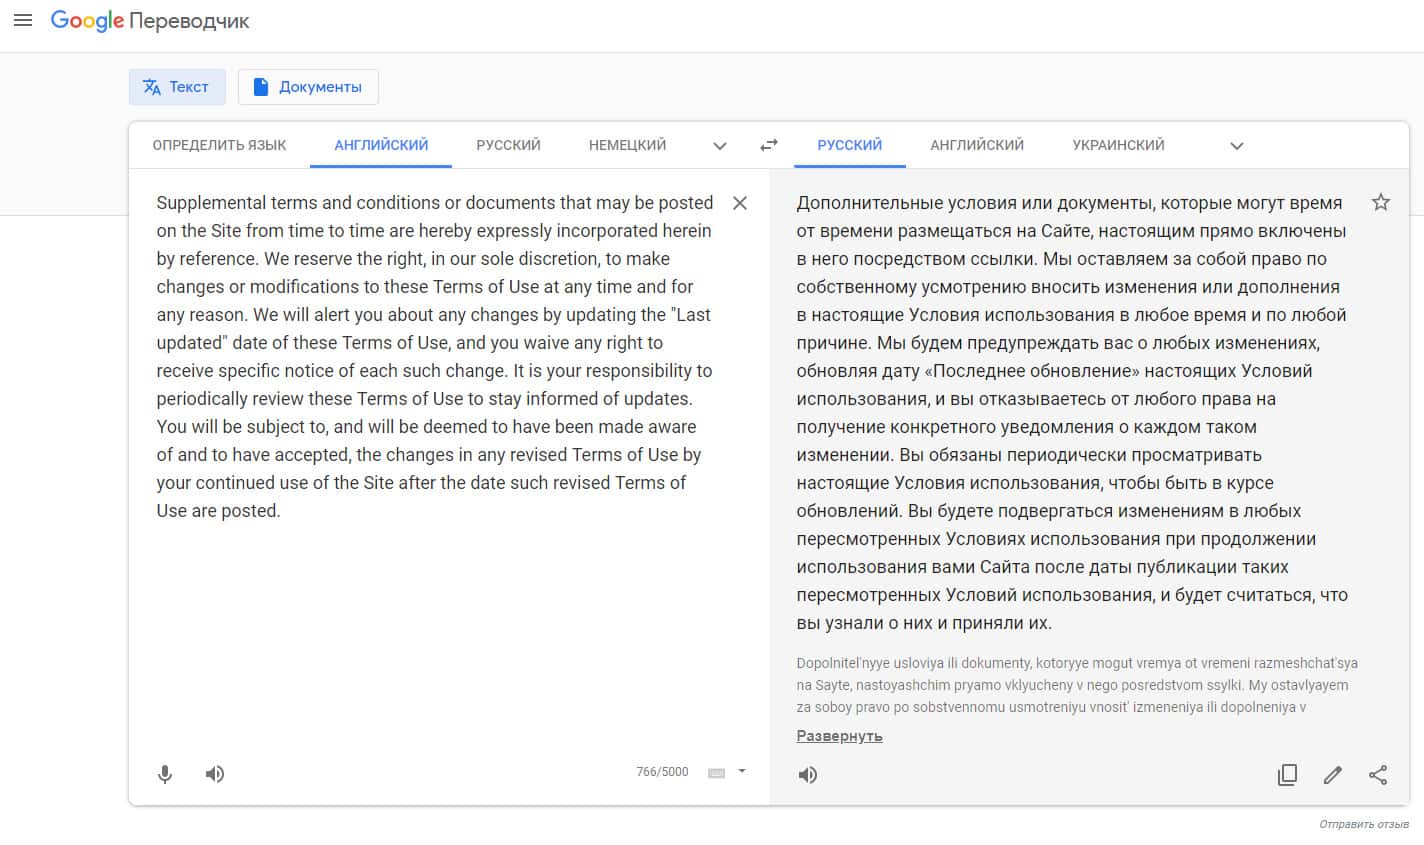Listen to the Russian translation
Screen dimensions: 1424x845
coord(808,775)
